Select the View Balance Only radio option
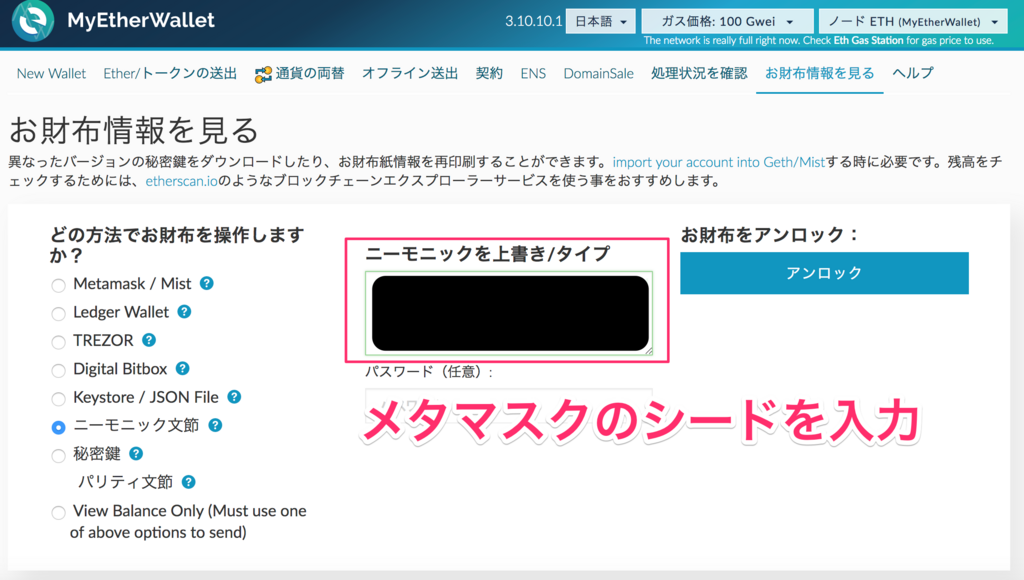1024x580 pixels. point(59,512)
